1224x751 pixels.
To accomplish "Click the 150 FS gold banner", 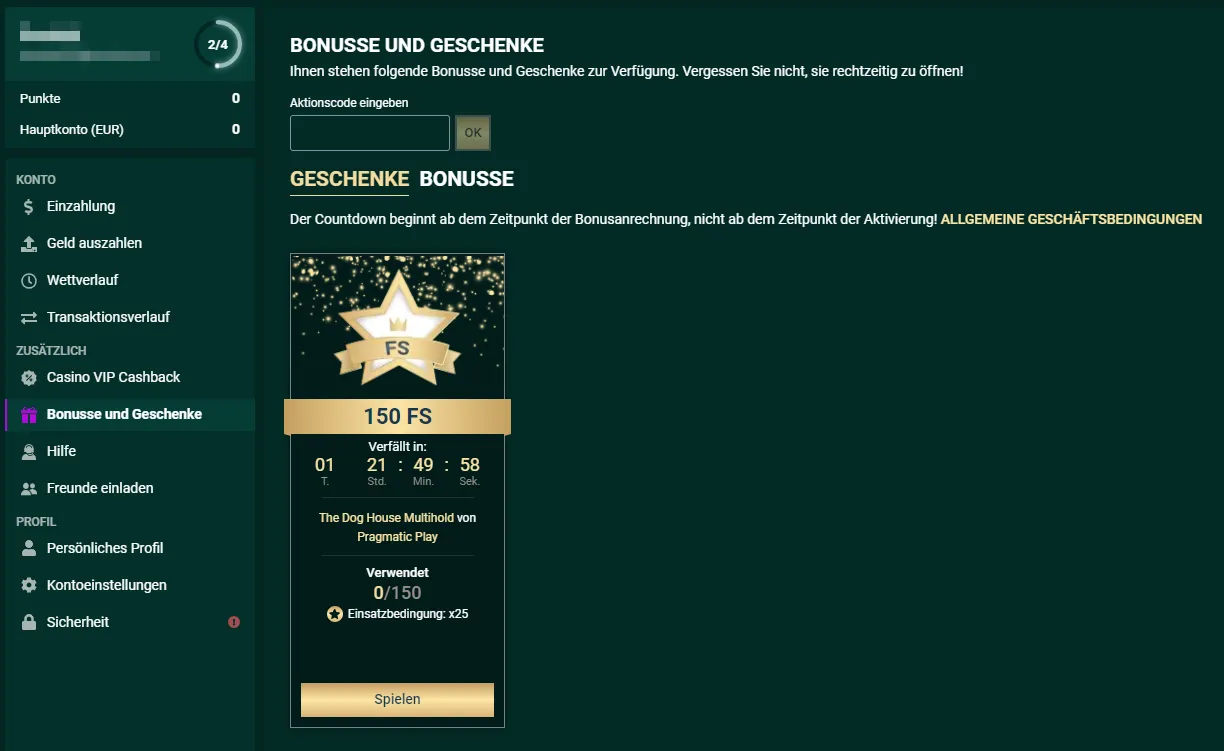I will (x=397, y=417).
